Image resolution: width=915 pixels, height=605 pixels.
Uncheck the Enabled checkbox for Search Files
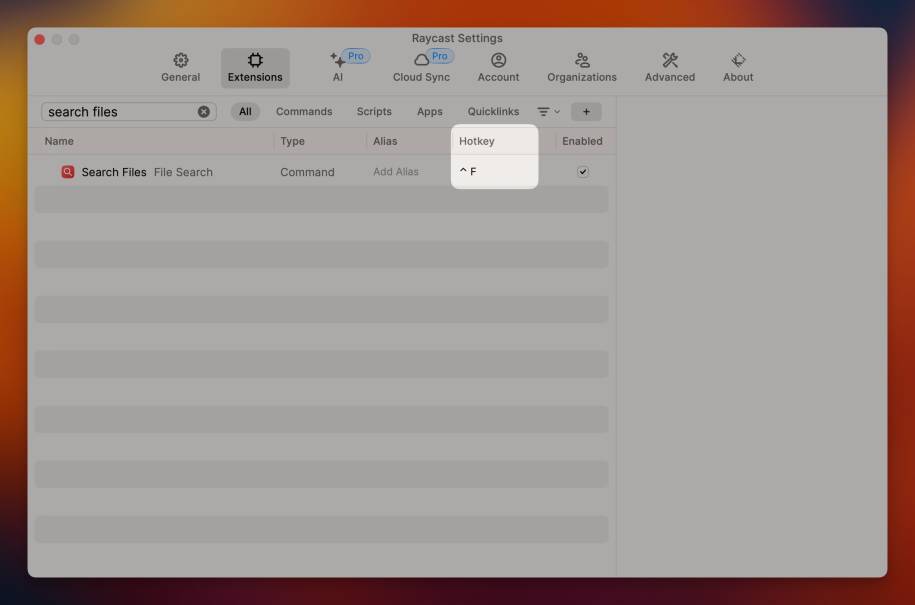point(582,172)
